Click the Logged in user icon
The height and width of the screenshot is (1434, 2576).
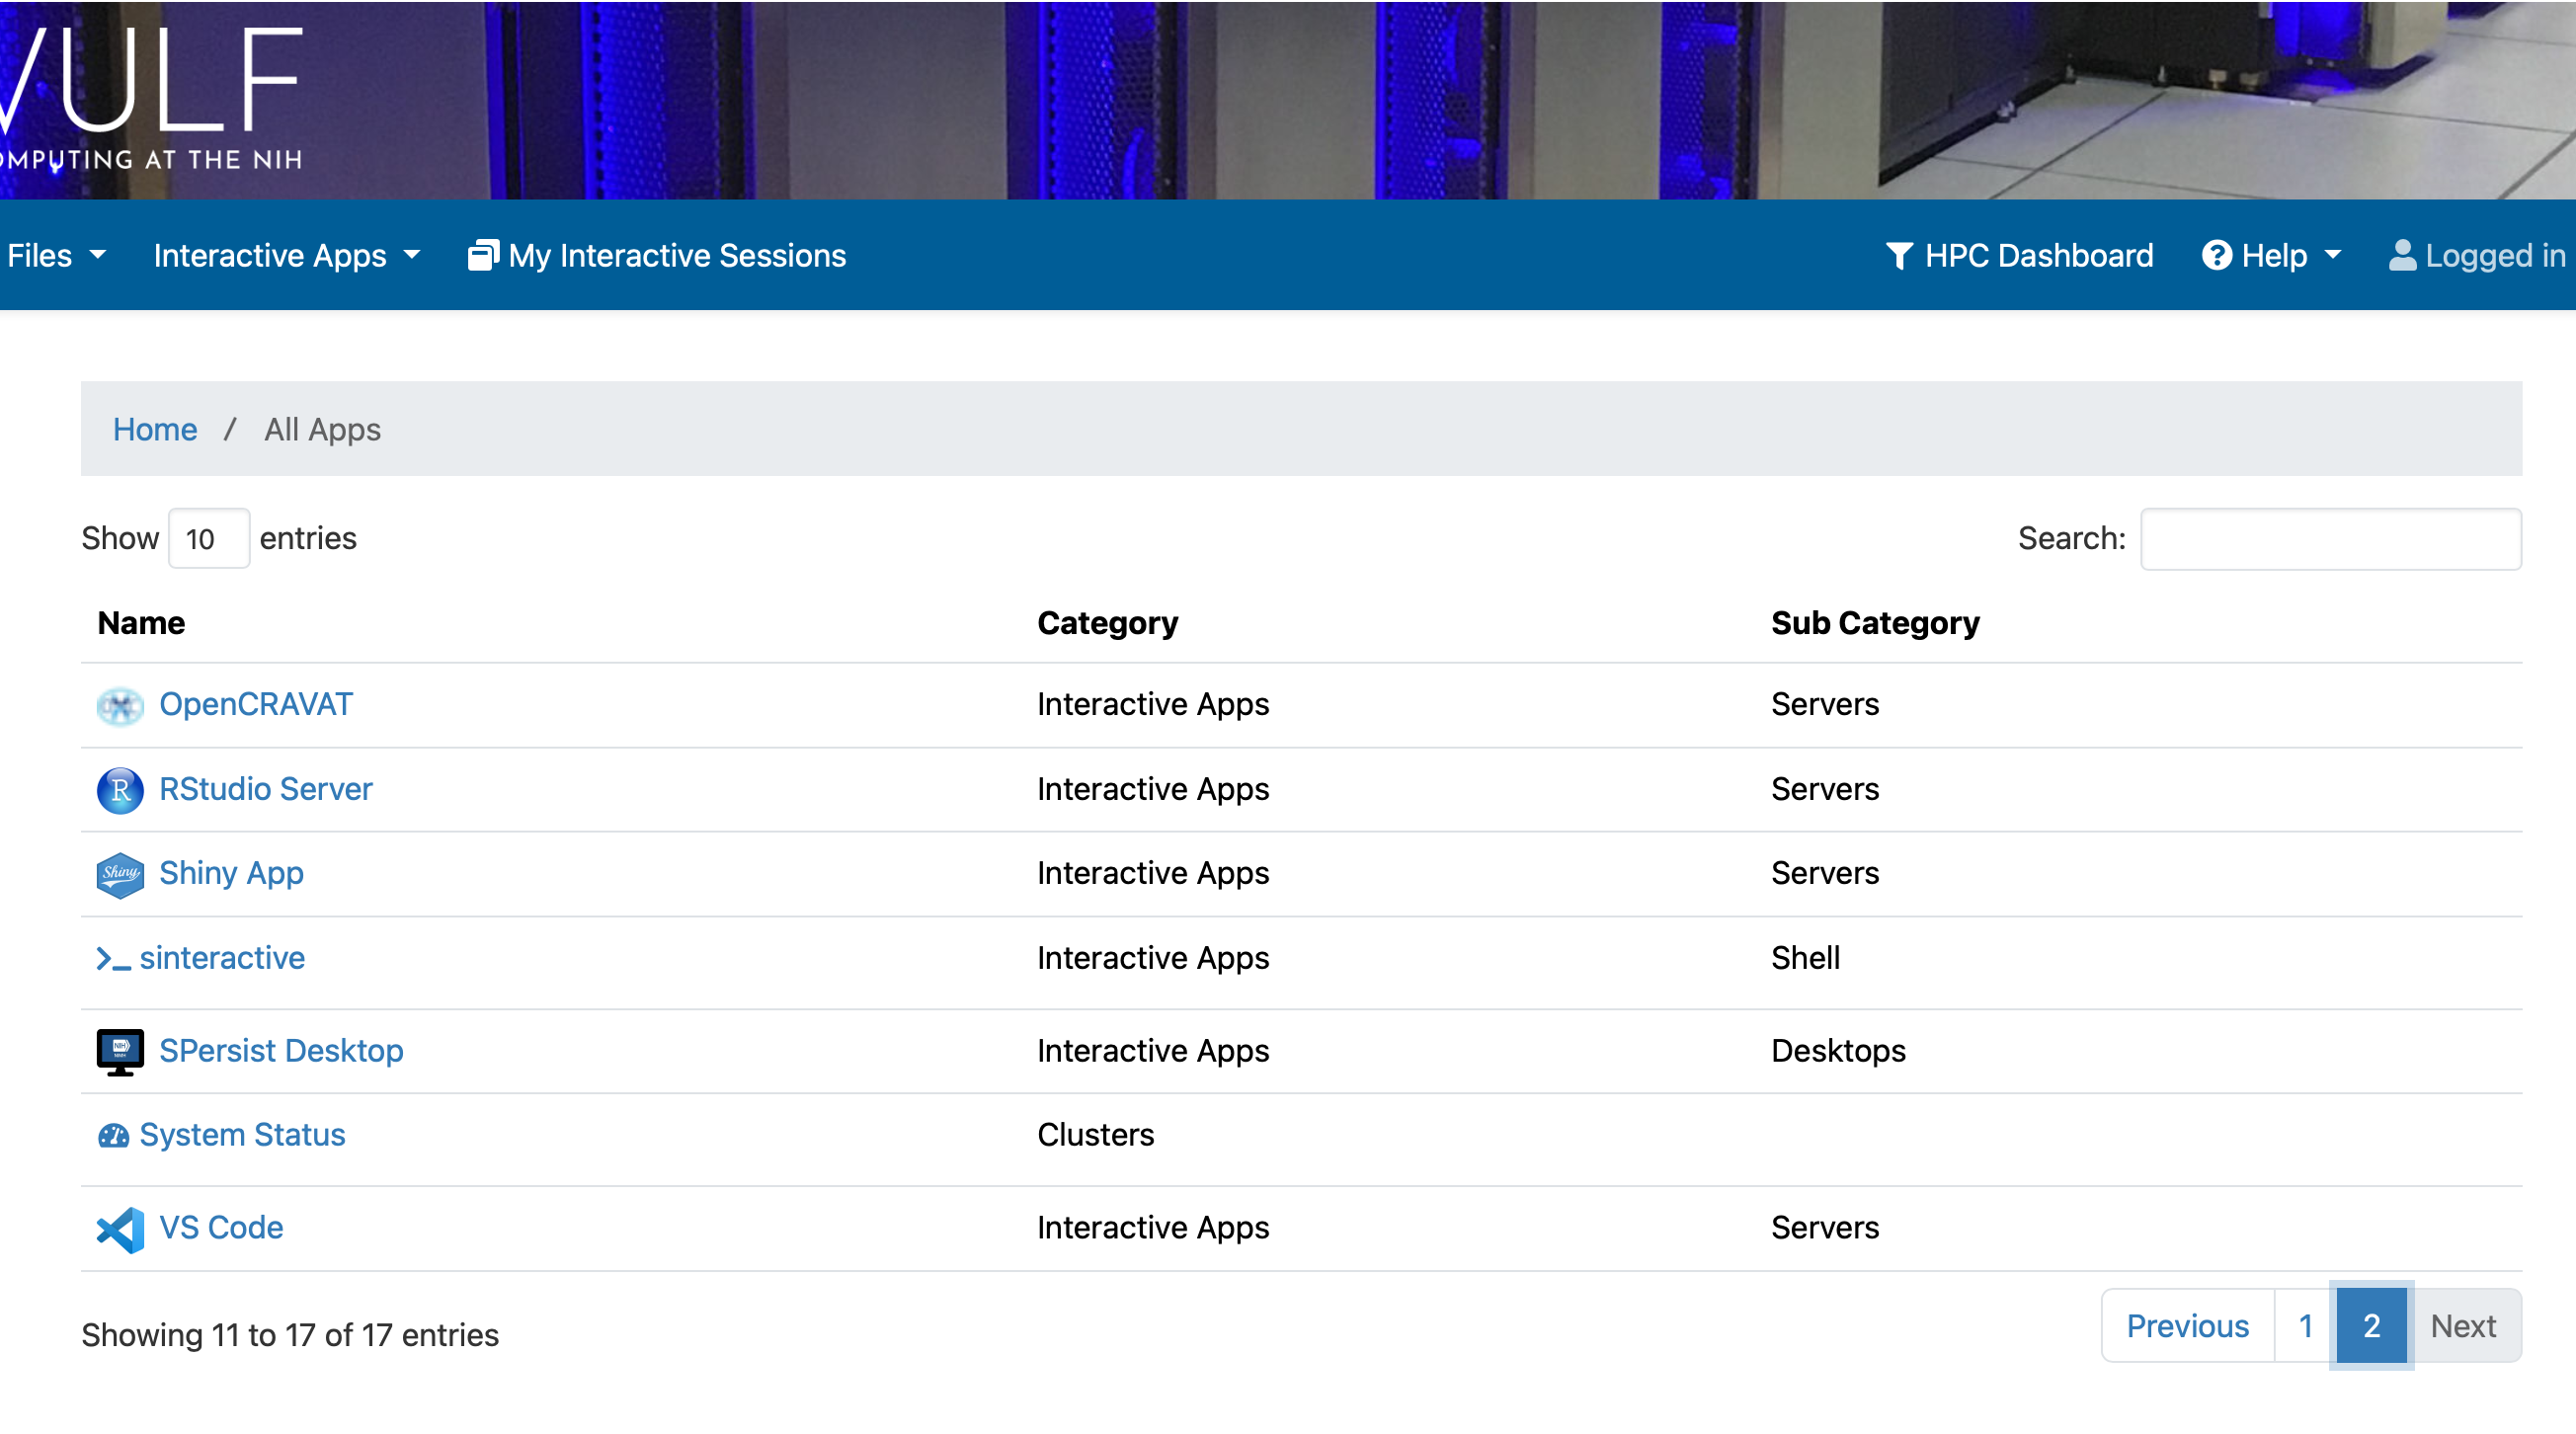(x=2402, y=255)
